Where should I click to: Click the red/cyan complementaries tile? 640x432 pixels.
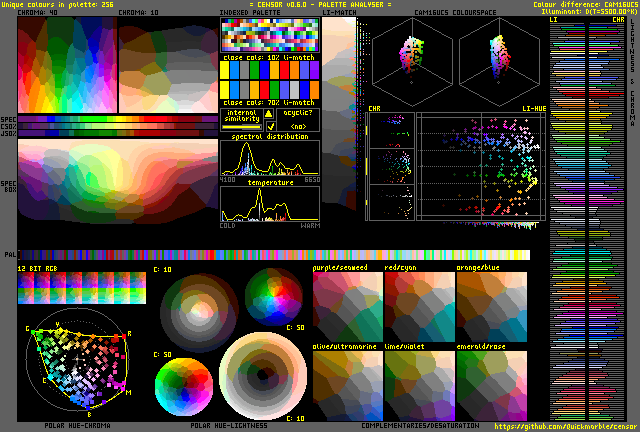420,307
